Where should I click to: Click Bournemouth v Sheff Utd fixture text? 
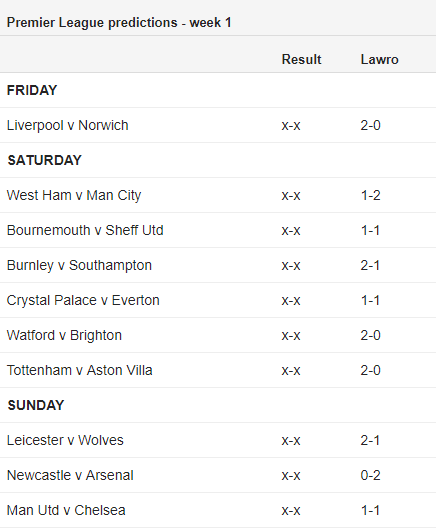pyautogui.click(x=85, y=231)
